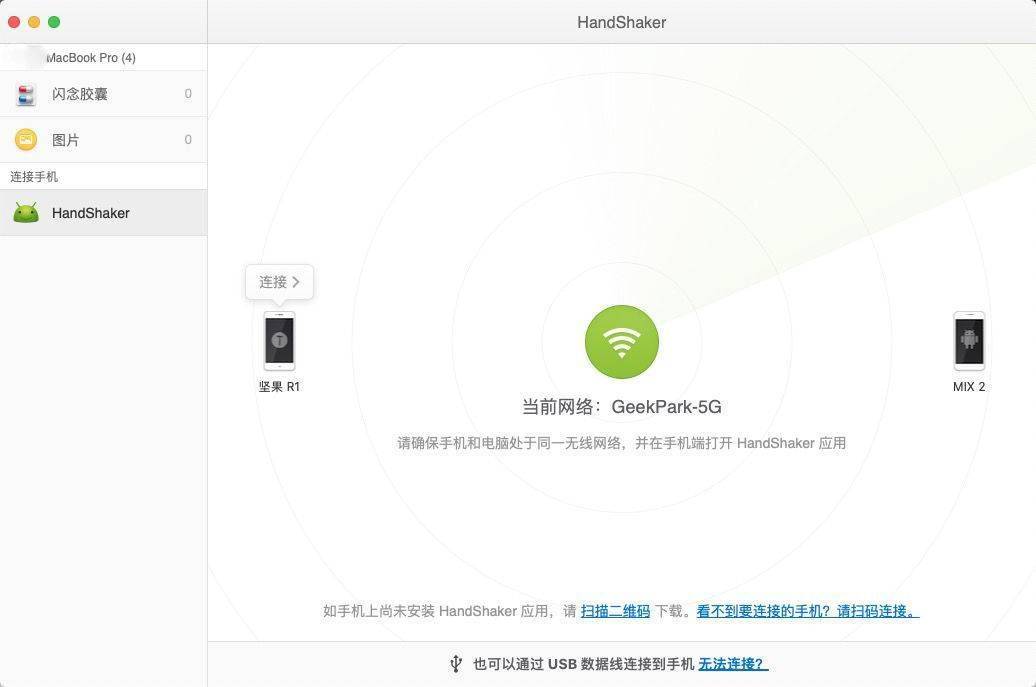Click the MacBook Pro (4) sidebar entry

point(91,57)
